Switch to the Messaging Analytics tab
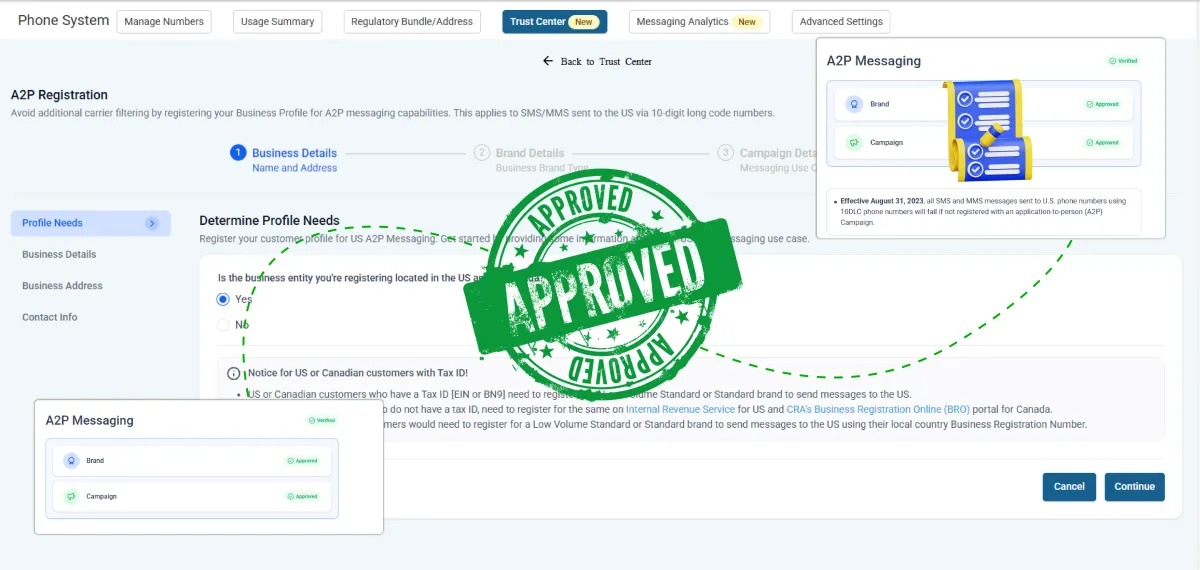Image resolution: width=1200 pixels, height=570 pixels. click(699, 22)
